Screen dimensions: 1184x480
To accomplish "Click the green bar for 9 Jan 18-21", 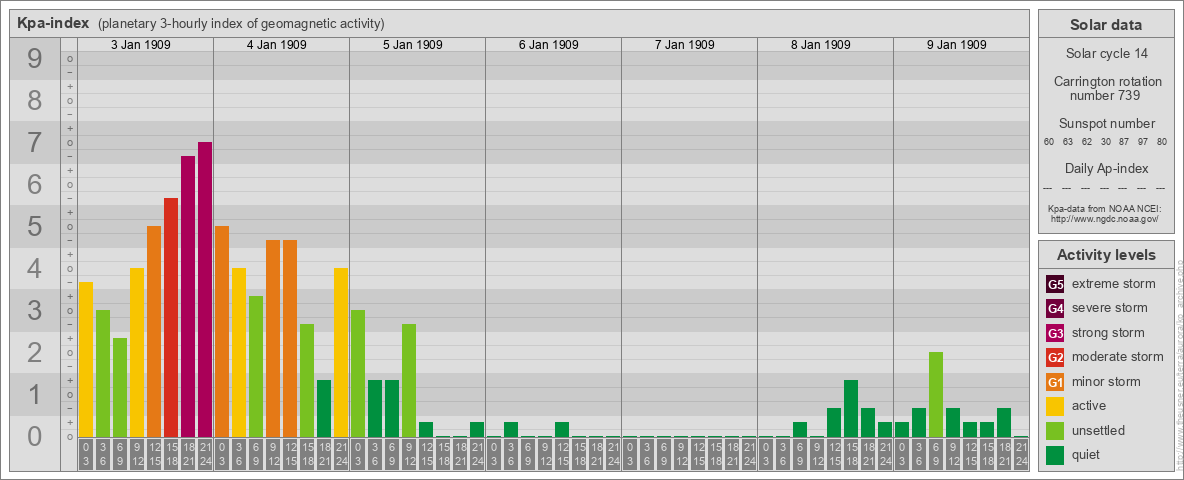I will [1004, 423].
